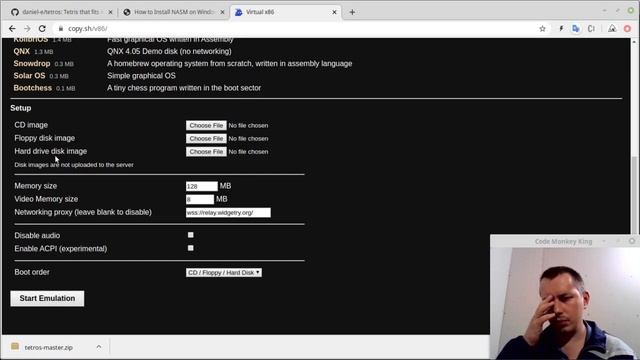The width and height of the screenshot is (640, 360).
Task: Click the lightning bolt extension icon
Action: coord(561,29)
